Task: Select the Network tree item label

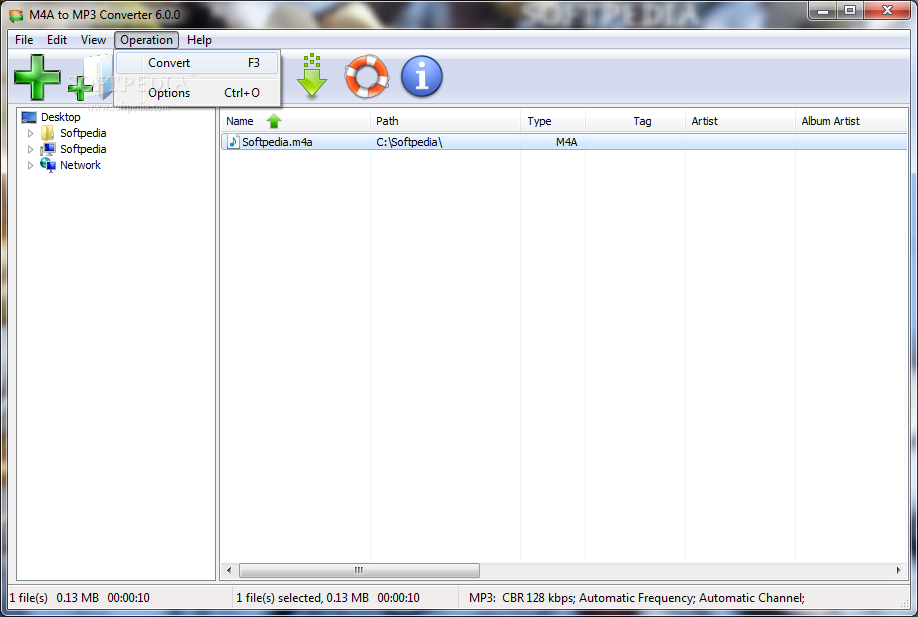Action: 80,165
